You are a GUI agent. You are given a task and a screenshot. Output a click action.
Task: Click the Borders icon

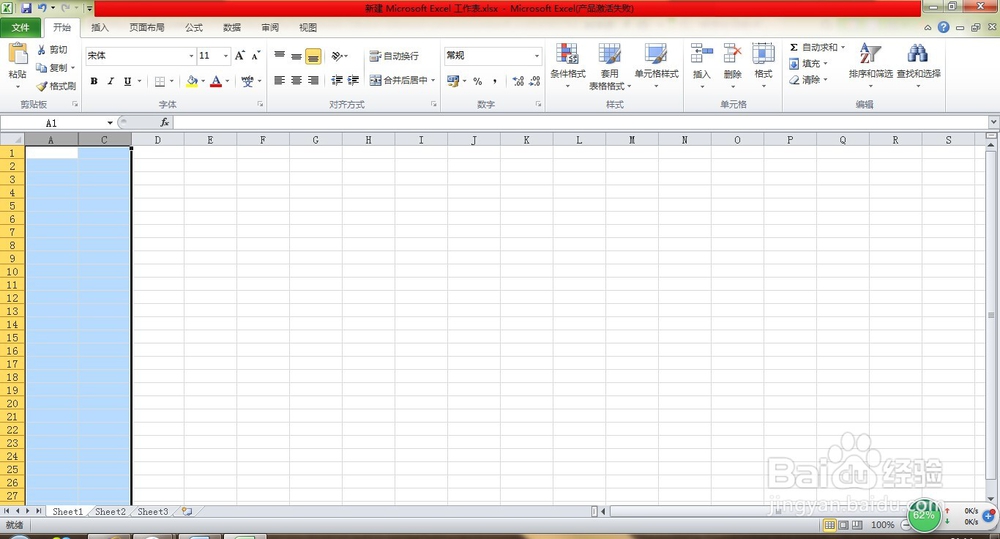[x=160, y=82]
